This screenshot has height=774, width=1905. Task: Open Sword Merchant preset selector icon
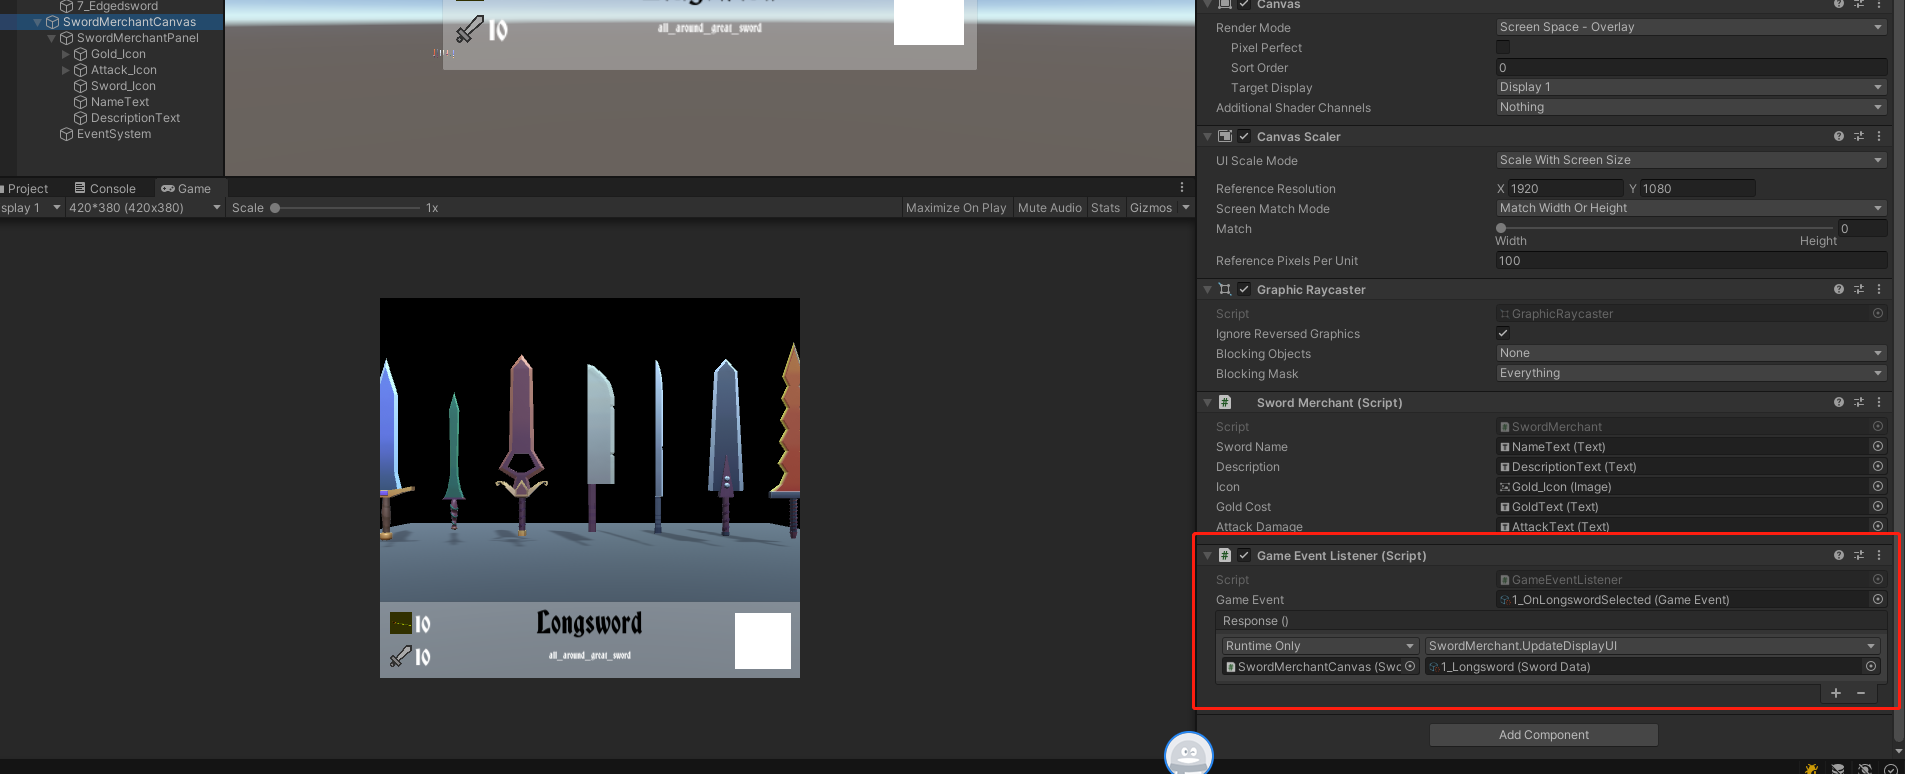click(1859, 402)
